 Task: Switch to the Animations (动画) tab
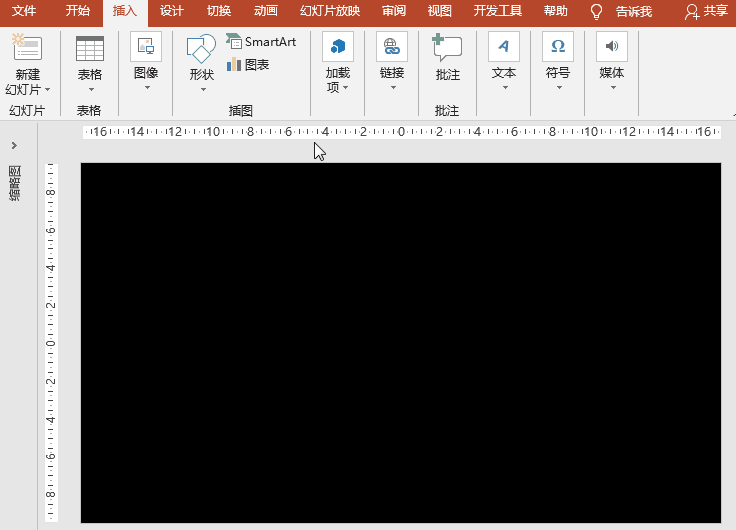(266, 11)
